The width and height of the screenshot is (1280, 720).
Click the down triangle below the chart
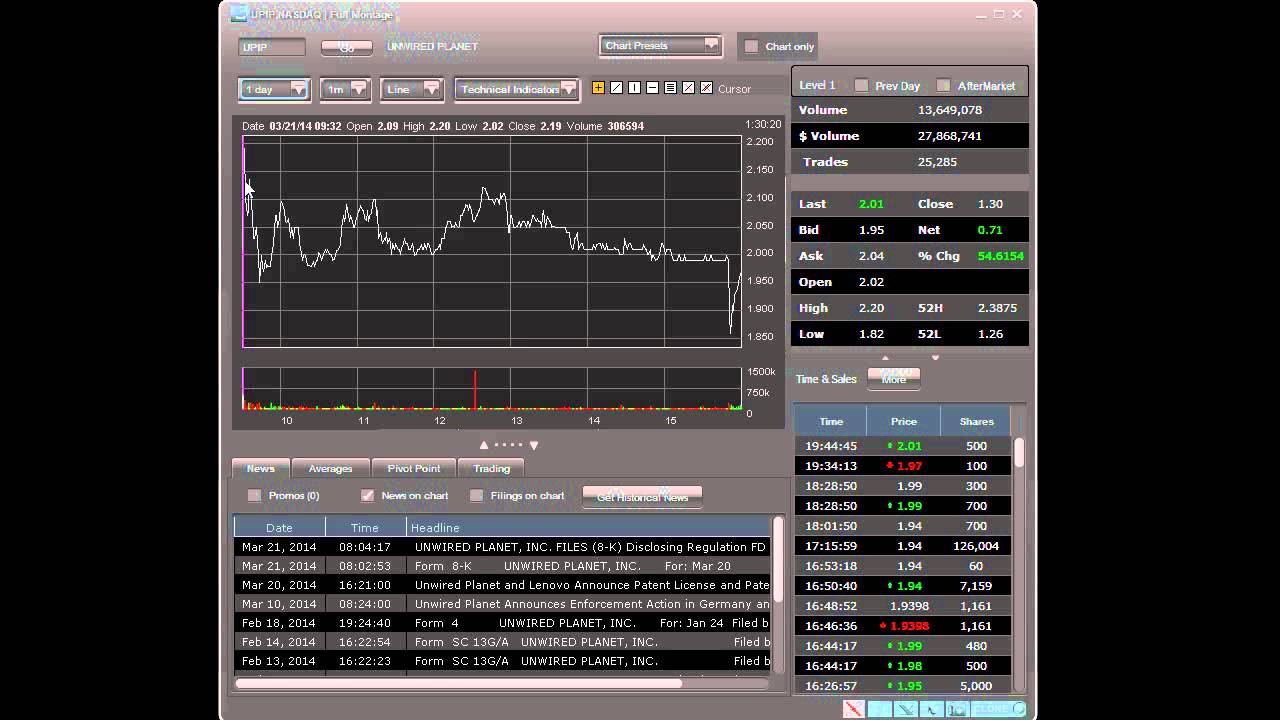(x=534, y=445)
